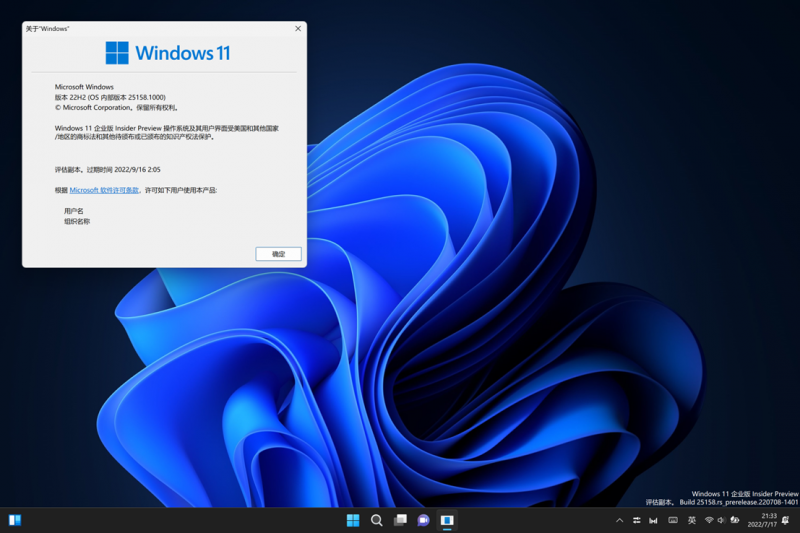
Task: Switch input method via 英 indicator
Action: point(691,520)
